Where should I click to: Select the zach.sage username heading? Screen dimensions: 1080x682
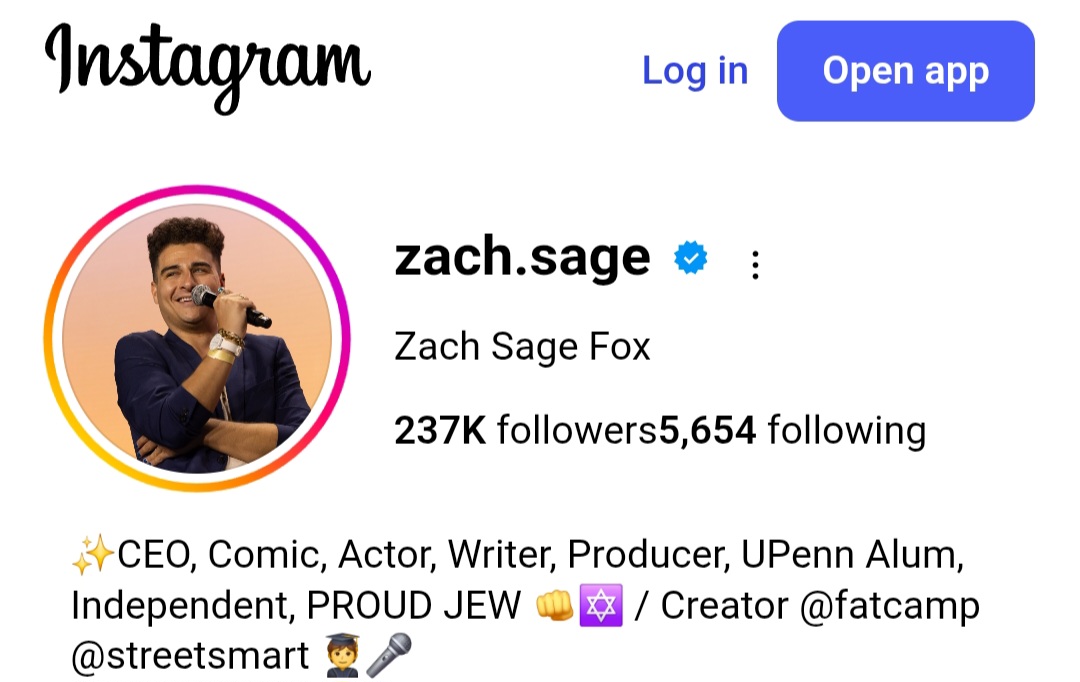(522, 259)
